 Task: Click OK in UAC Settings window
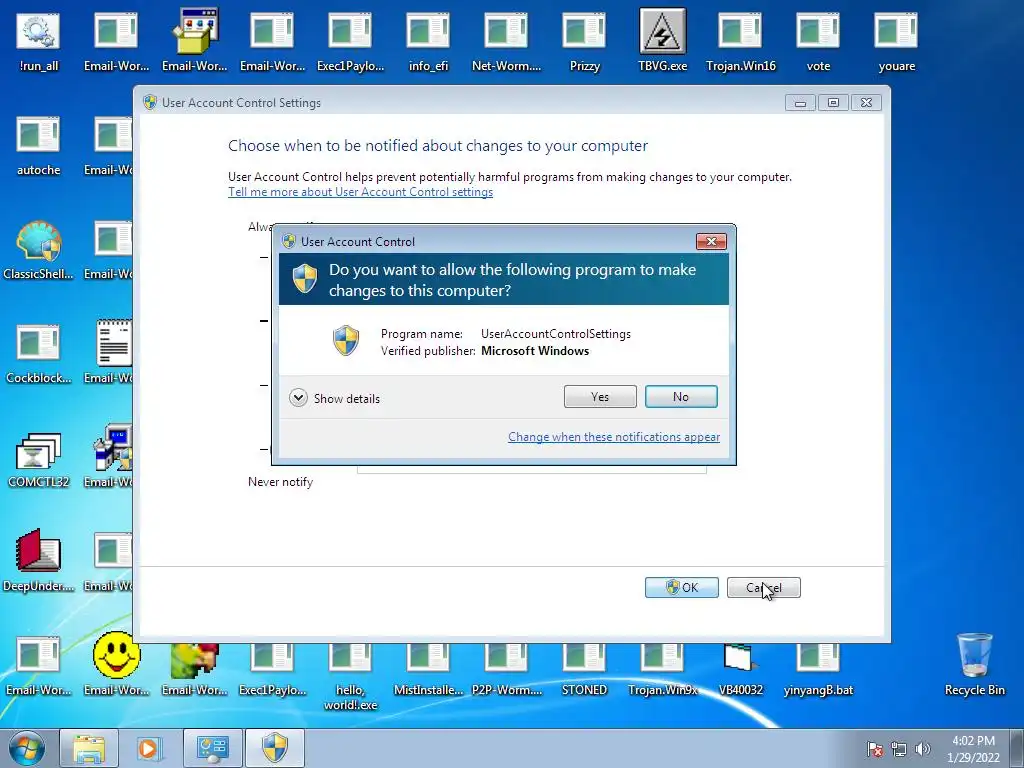[681, 587]
